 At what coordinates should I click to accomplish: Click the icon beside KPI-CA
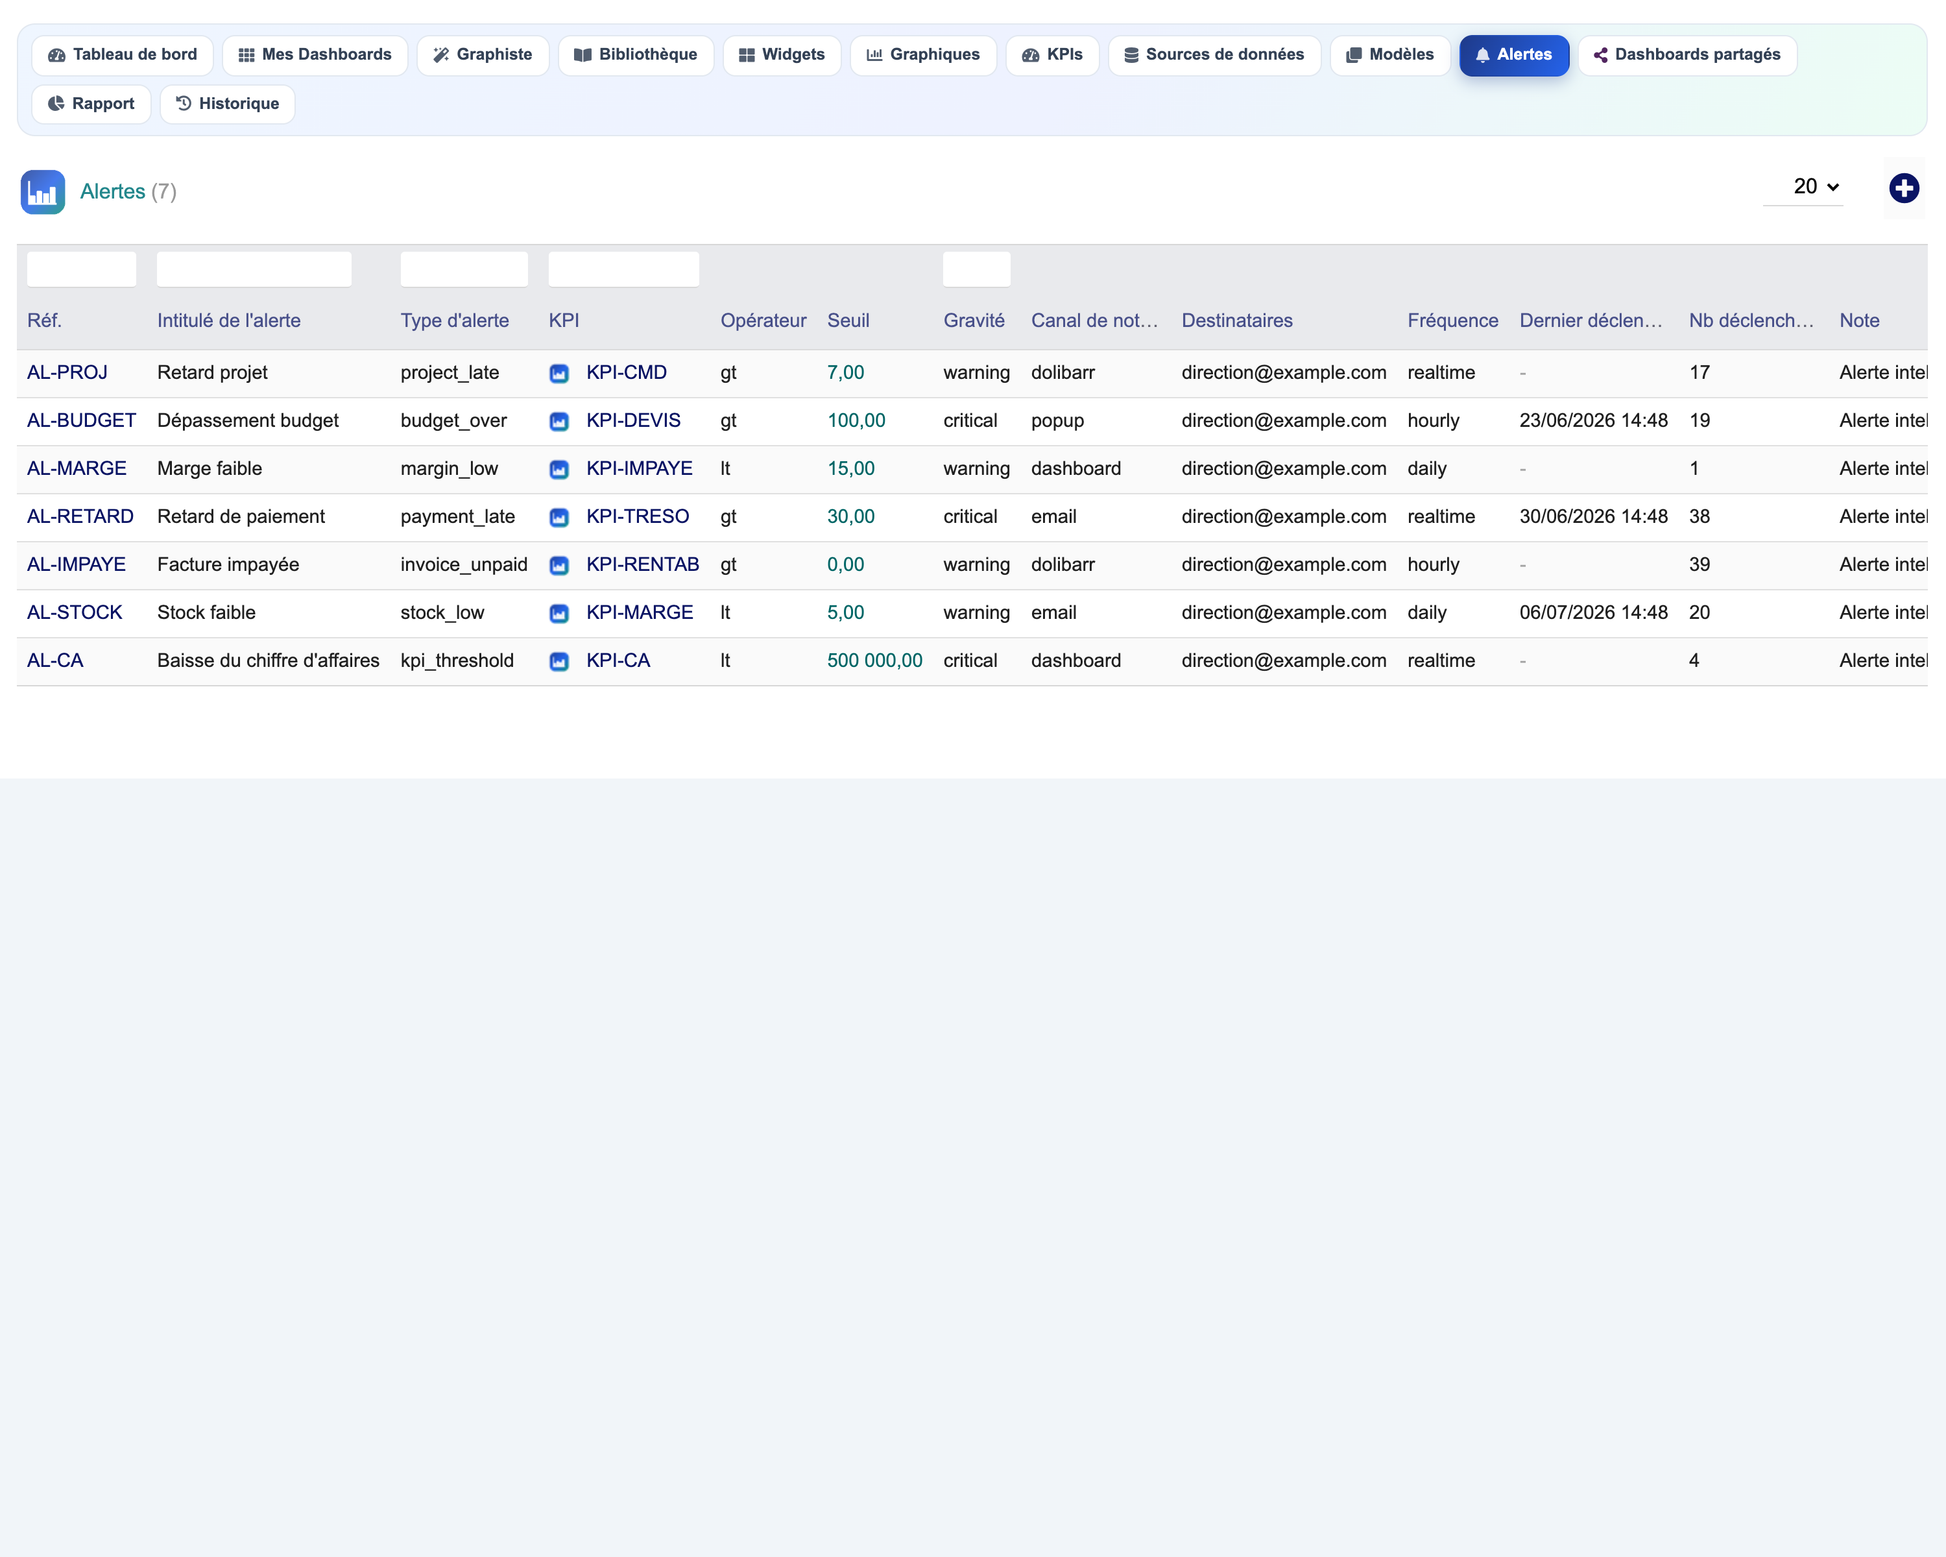(559, 662)
